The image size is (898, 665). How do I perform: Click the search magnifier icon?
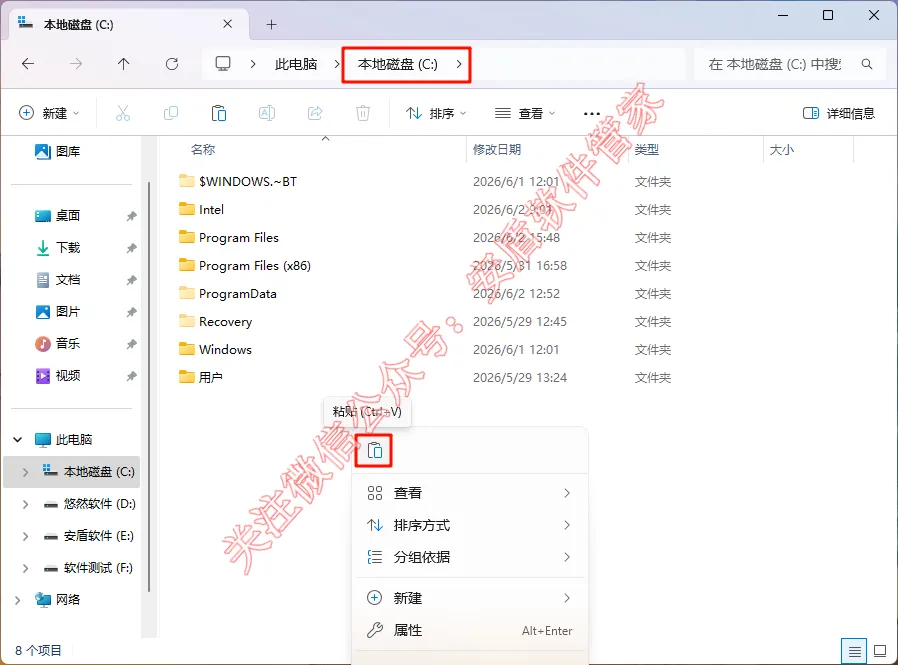pyautogui.click(x=867, y=64)
